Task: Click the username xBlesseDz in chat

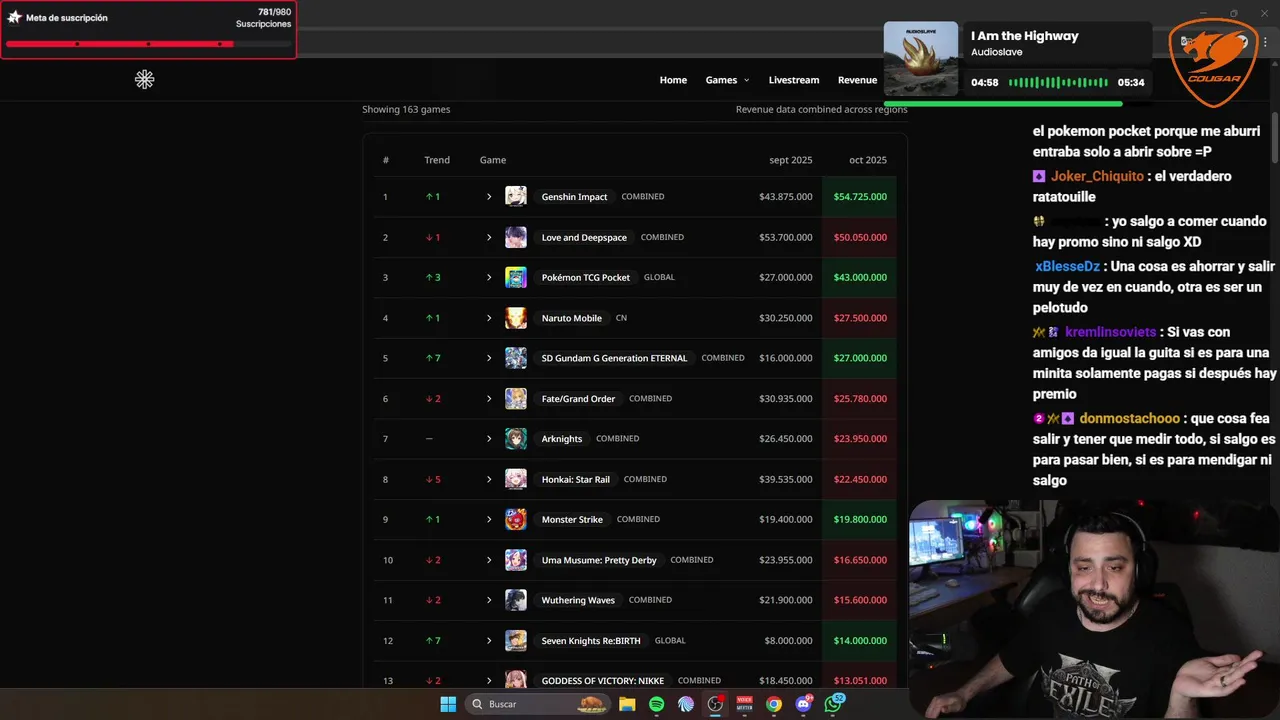Action: (x=1068, y=266)
